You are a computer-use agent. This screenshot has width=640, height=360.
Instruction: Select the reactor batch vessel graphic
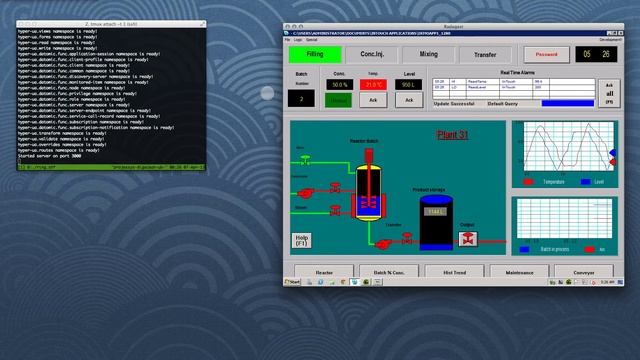click(x=369, y=193)
